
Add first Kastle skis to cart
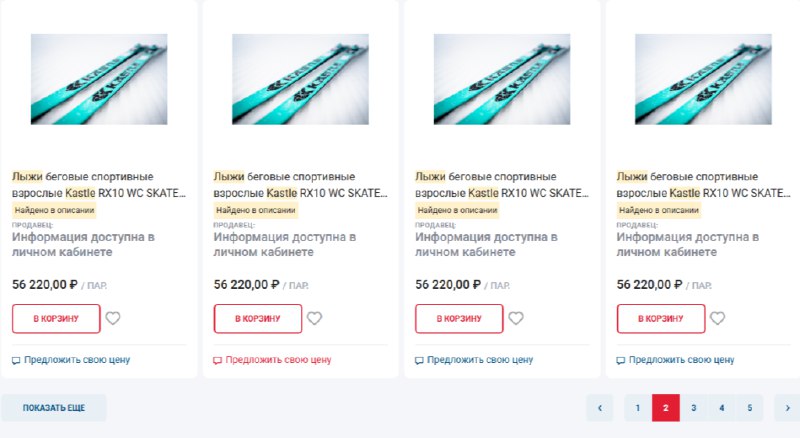(x=56, y=319)
